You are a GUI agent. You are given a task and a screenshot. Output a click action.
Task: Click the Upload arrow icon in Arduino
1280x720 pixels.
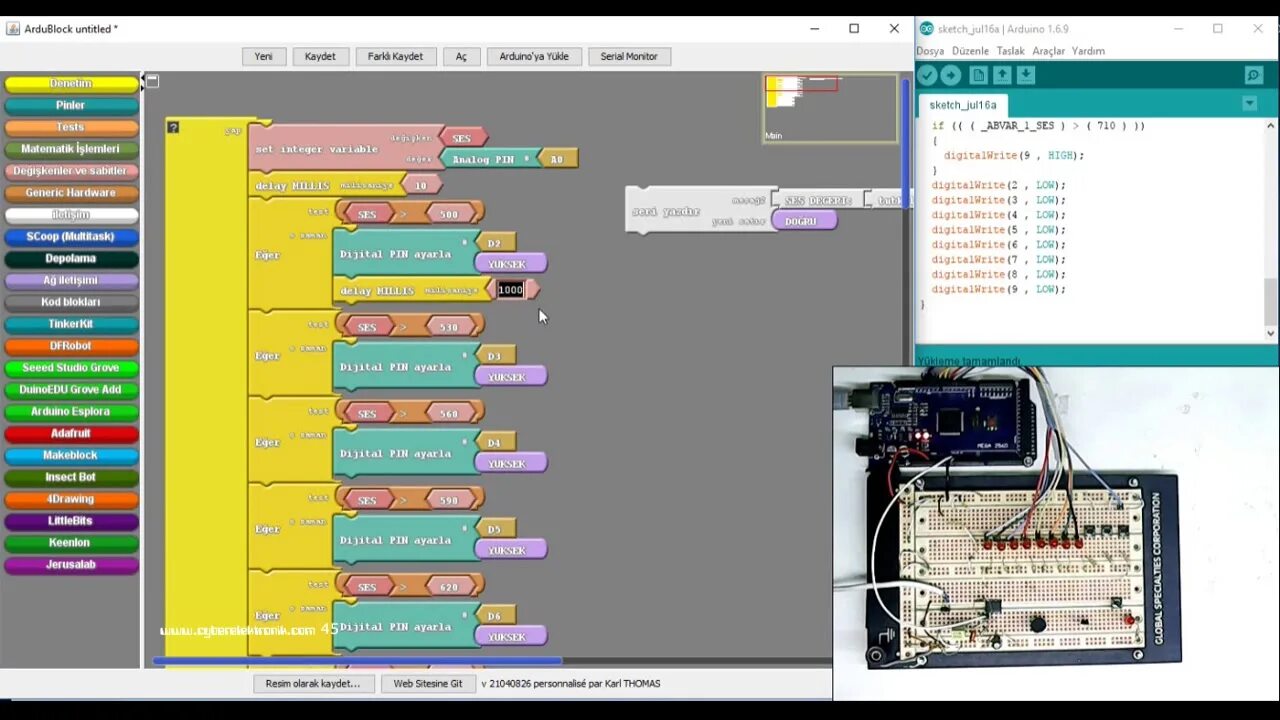[x=951, y=75]
